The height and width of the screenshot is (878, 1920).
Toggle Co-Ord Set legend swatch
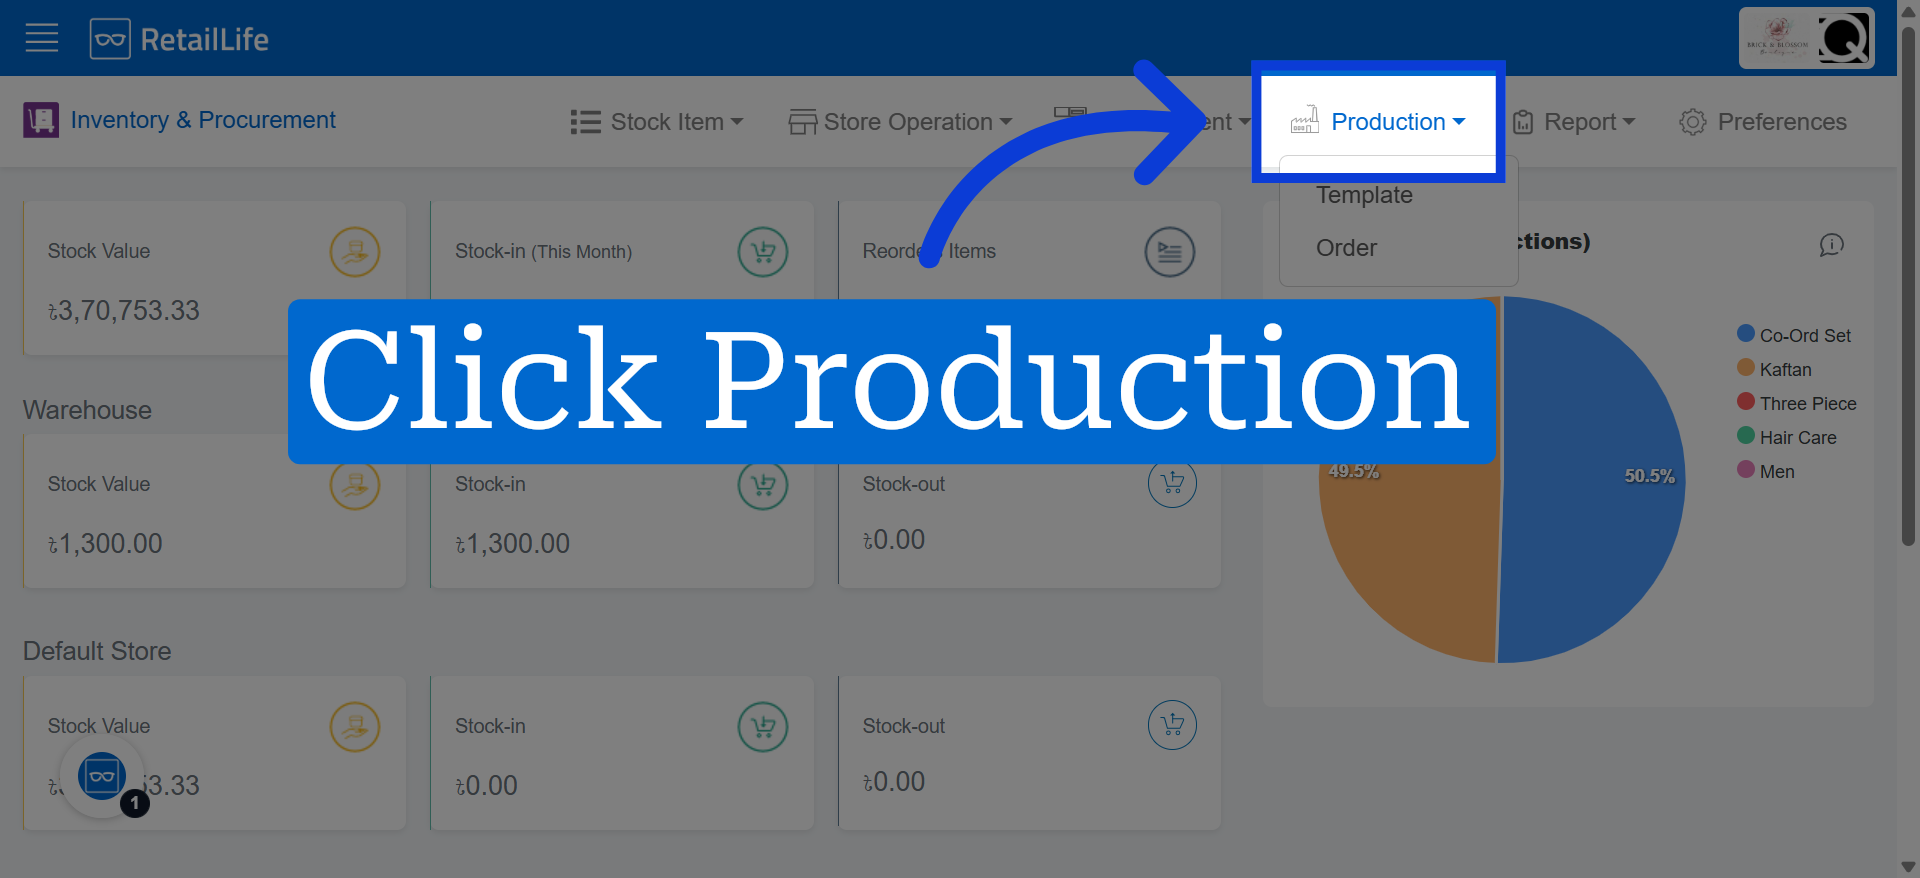pos(1746,334)
